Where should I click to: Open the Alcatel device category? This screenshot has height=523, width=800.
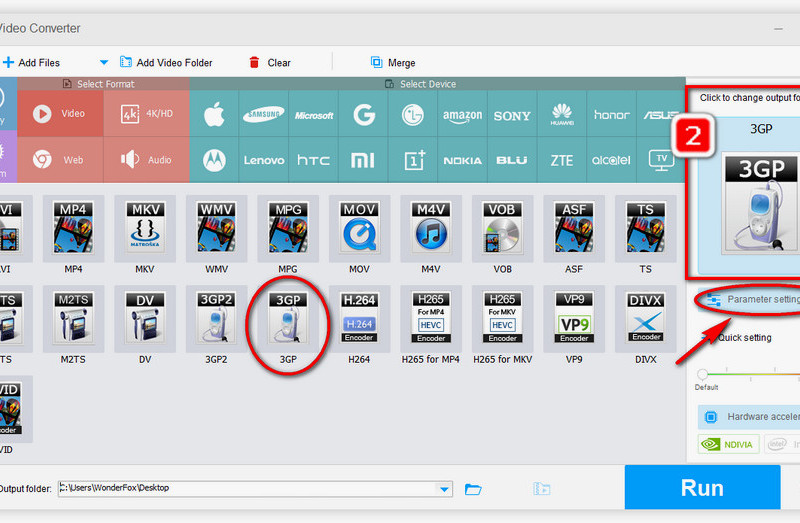611,160
